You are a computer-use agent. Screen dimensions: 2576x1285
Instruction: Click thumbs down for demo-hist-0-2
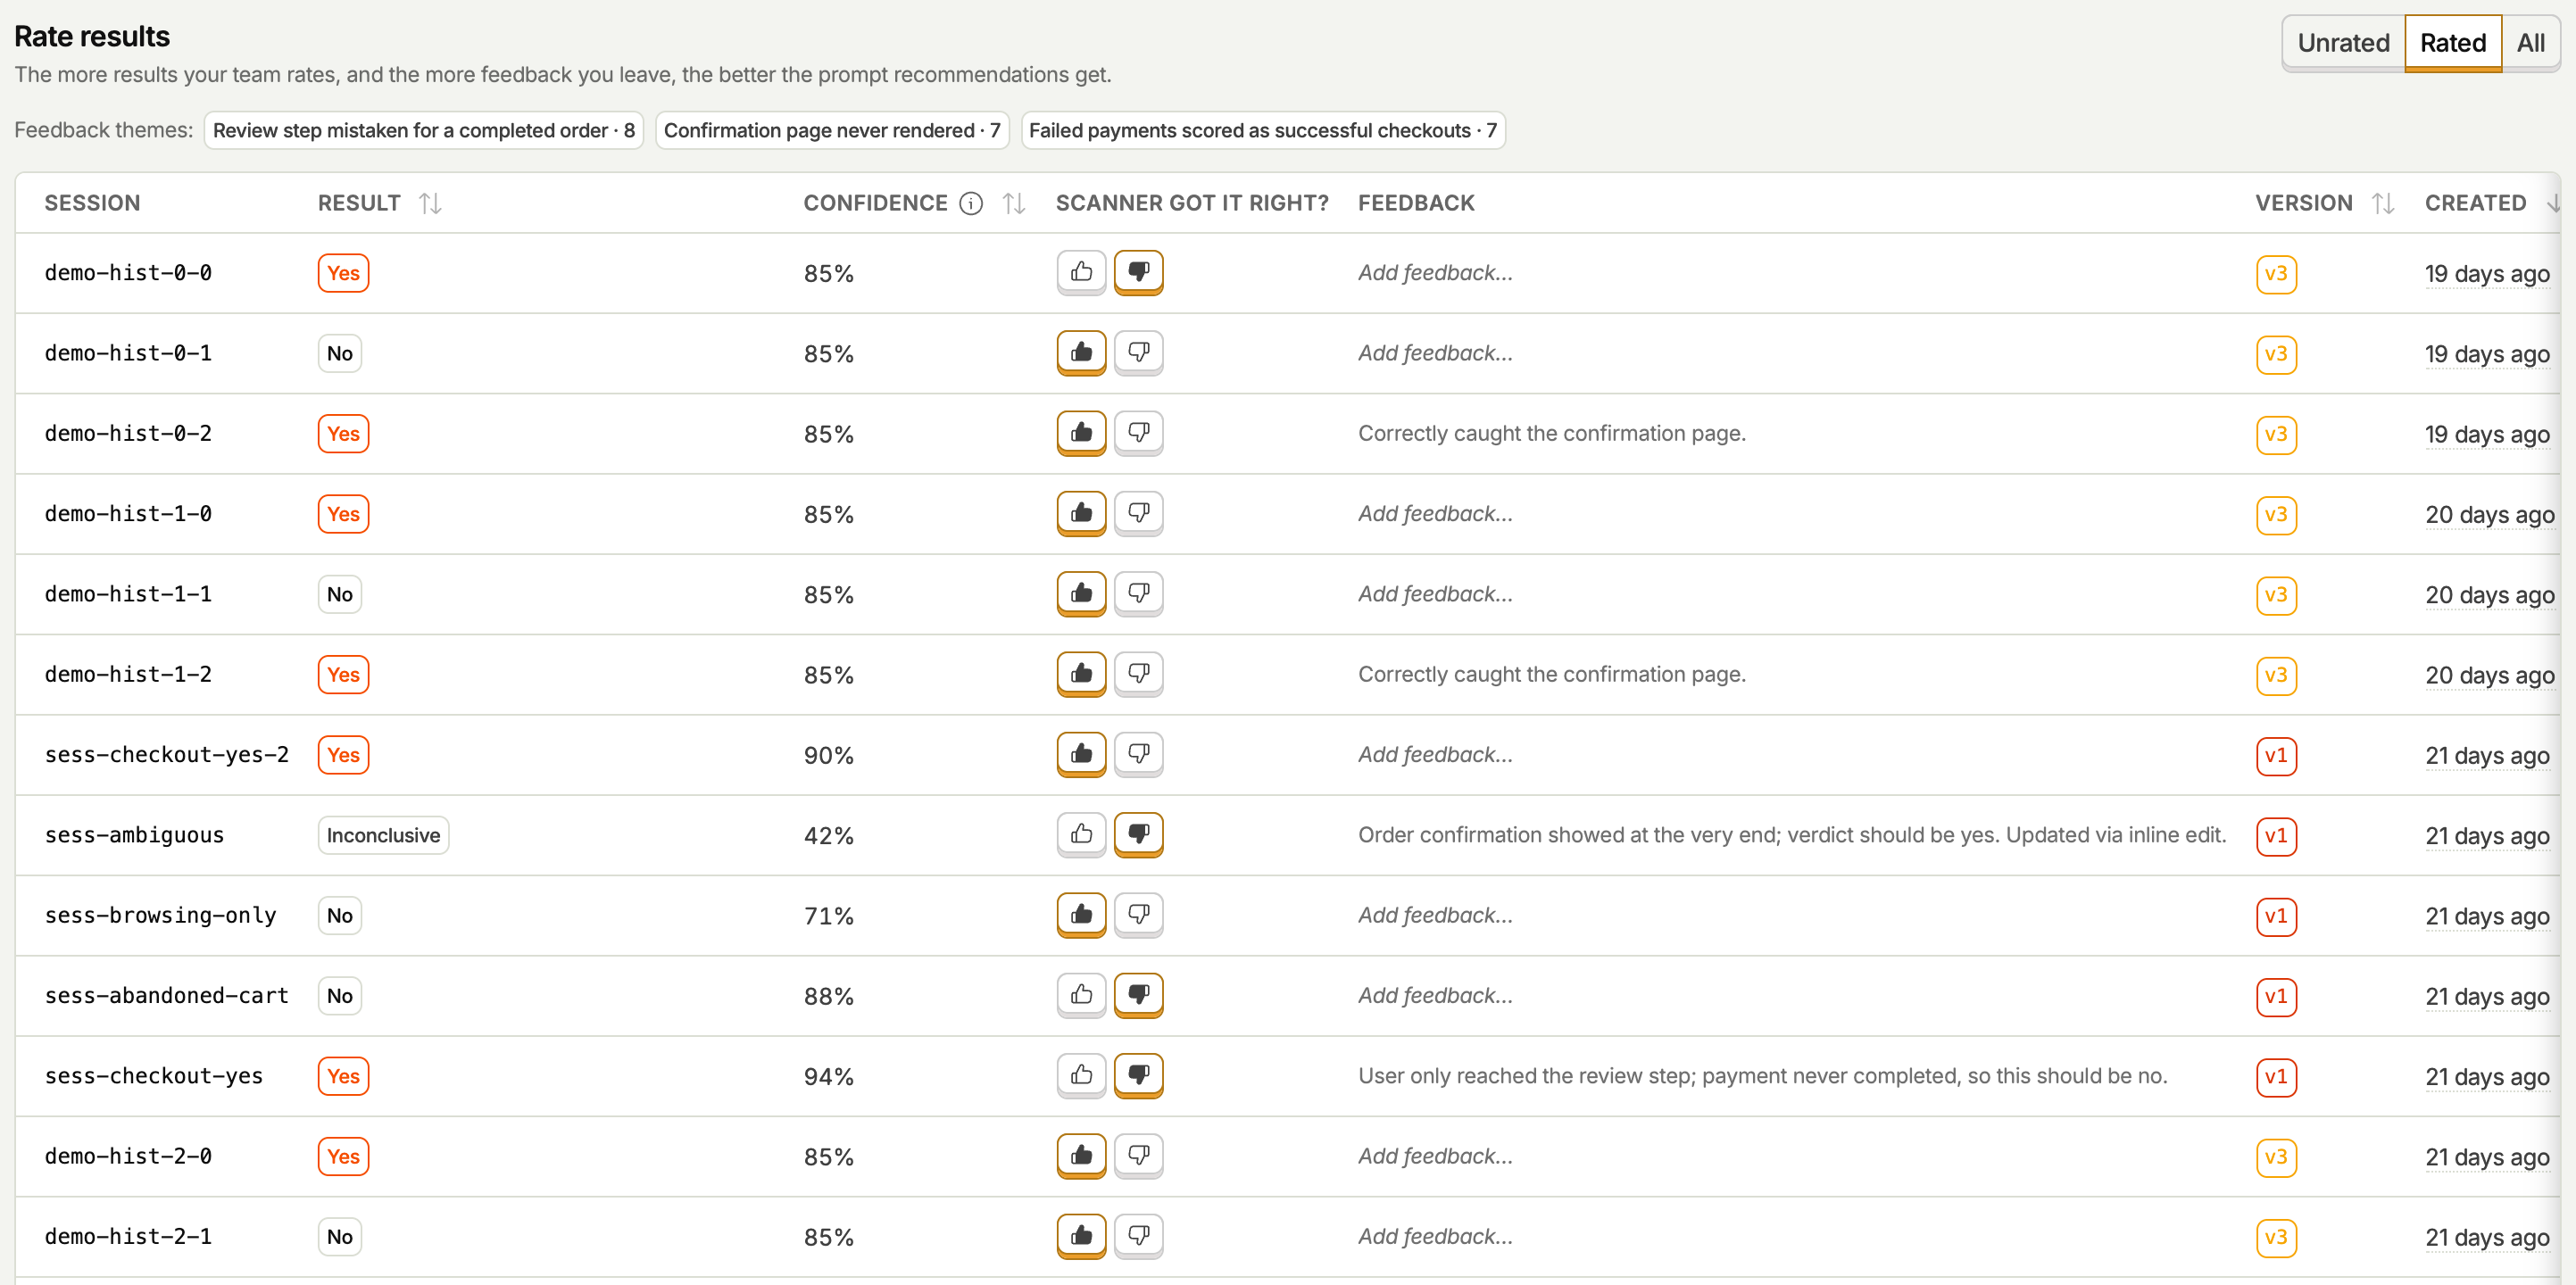pyautogui.click(x=1138, y=433)
